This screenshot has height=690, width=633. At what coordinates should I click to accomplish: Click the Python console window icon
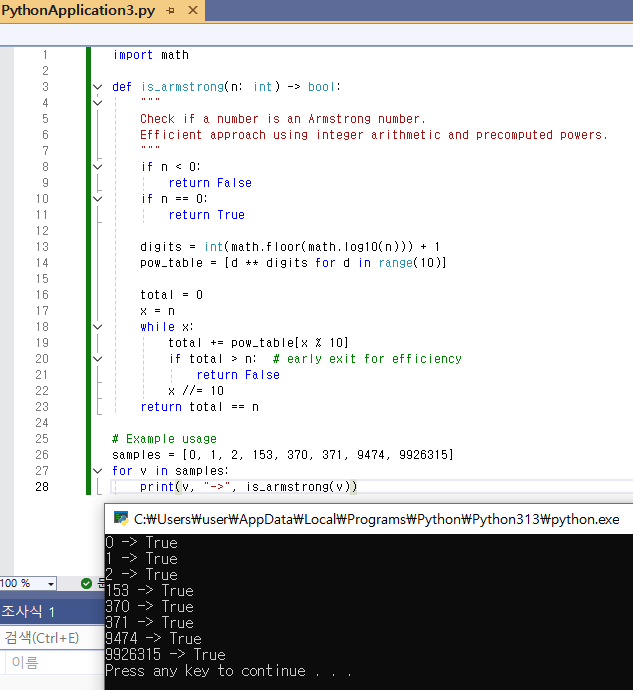pyautogui.click(x=121, y=519)
